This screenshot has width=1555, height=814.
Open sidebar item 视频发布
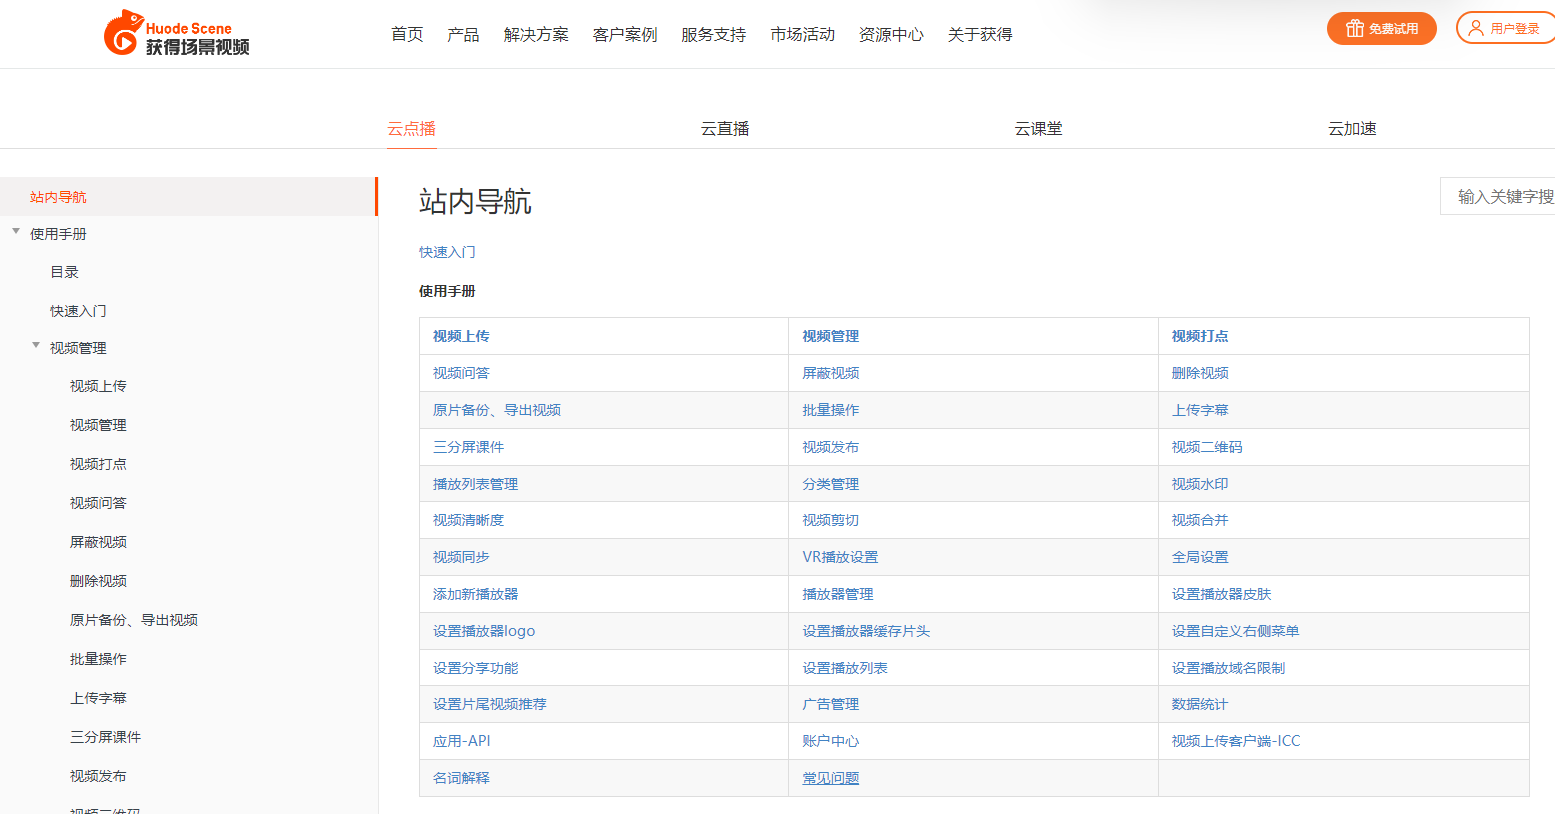click(98, 776)
